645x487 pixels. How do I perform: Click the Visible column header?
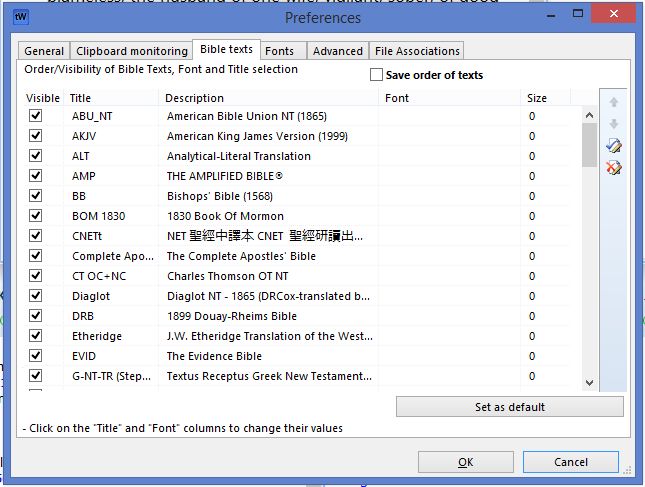(x=43, y=98)
